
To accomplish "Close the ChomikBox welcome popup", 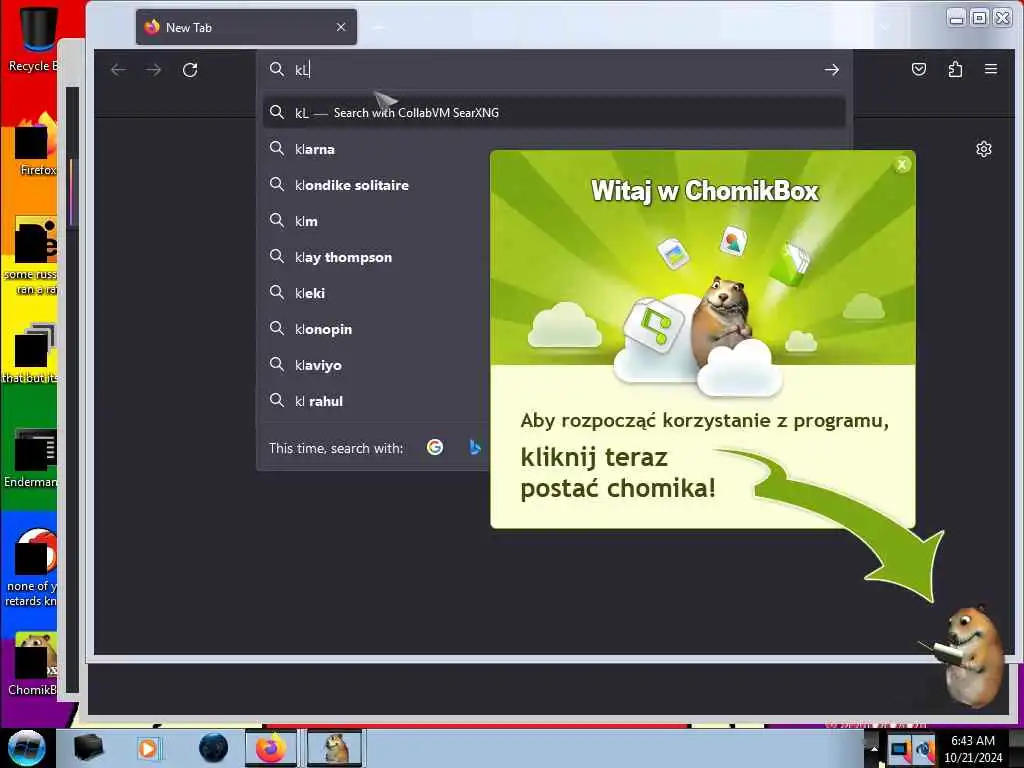I will 902,165.
